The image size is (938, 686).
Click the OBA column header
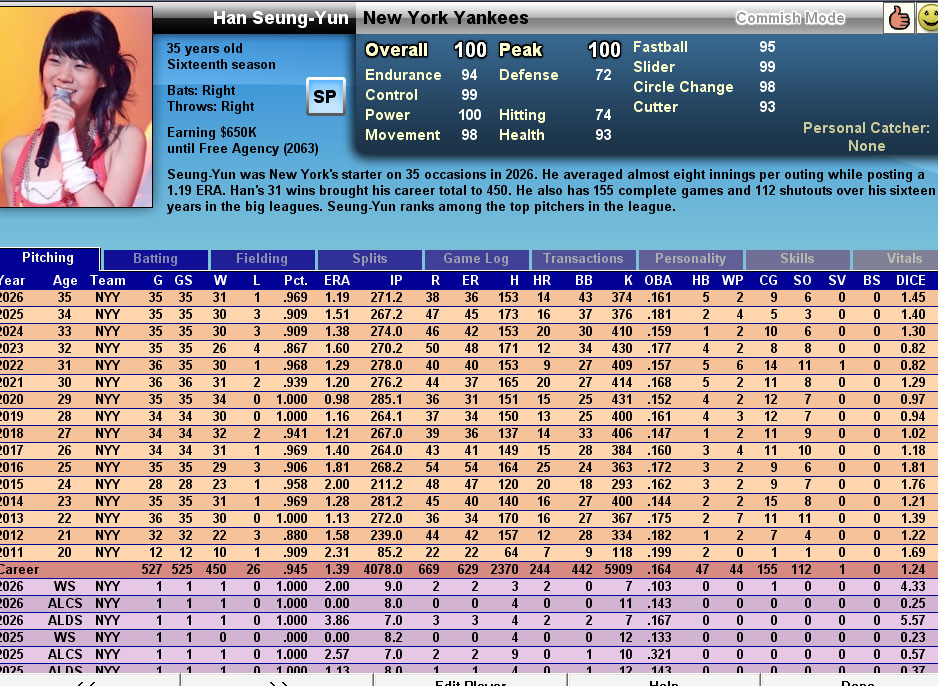658,281
